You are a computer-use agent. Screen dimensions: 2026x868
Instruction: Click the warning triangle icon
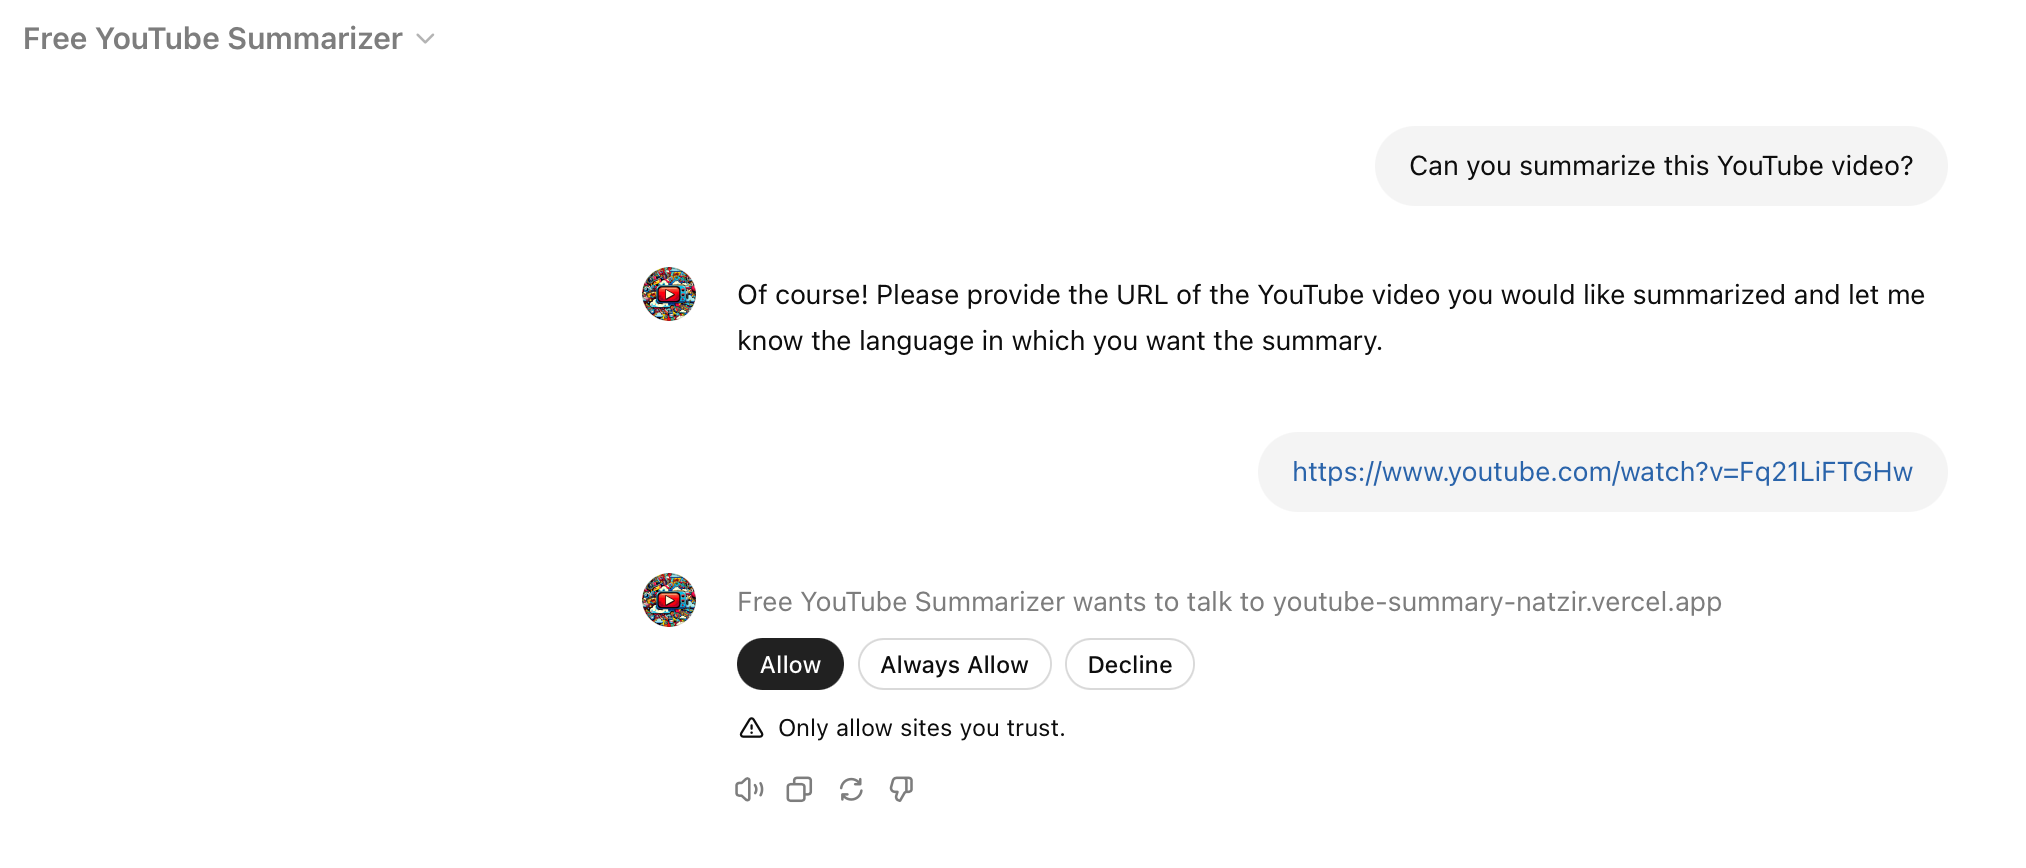(751, 728)
